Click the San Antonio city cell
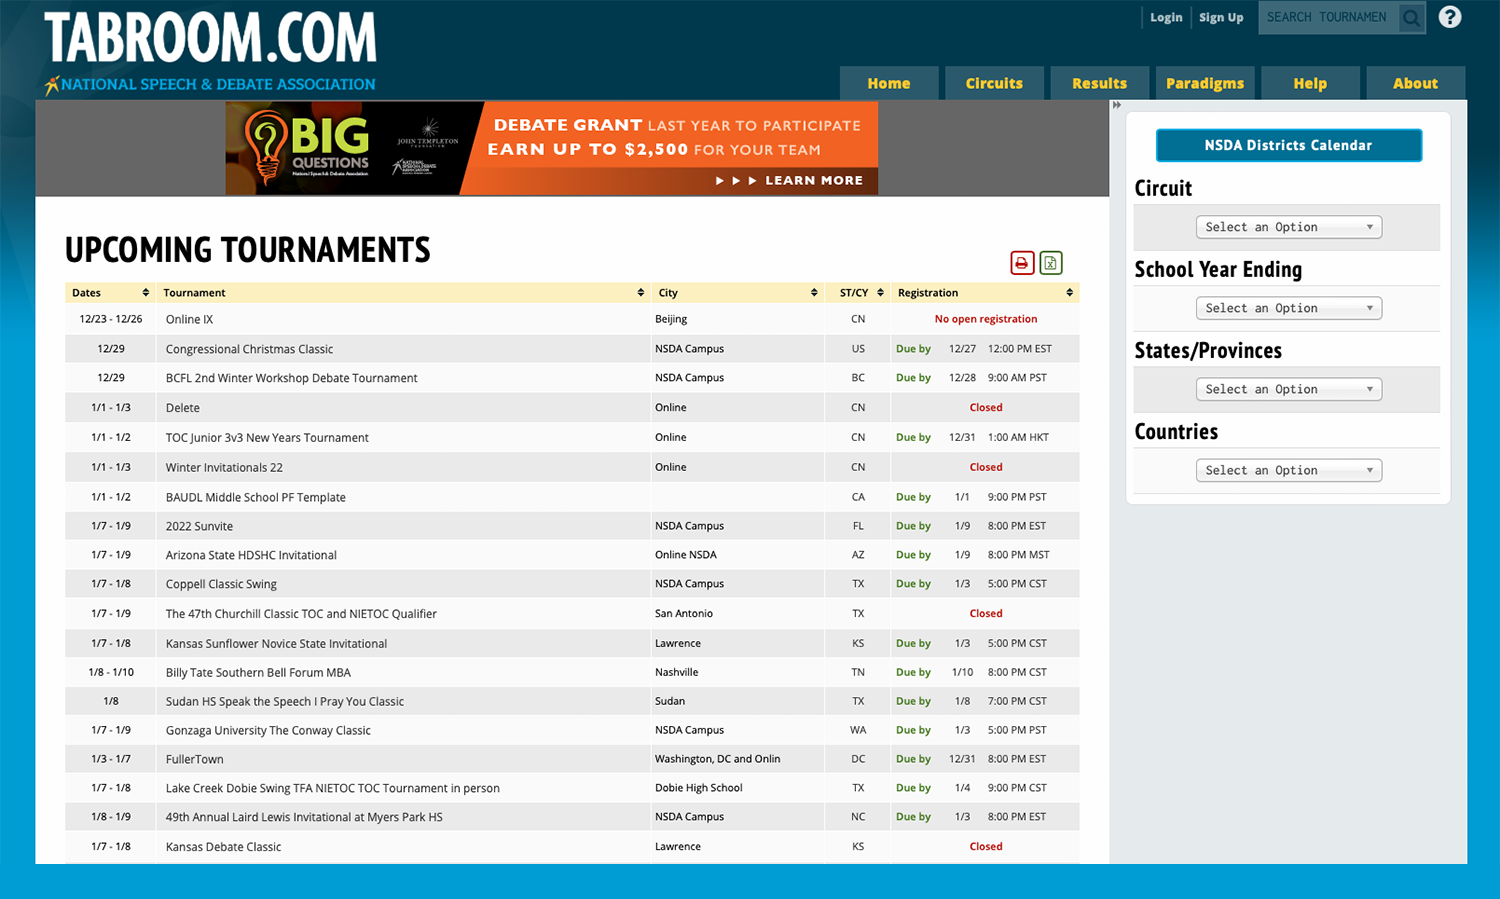Screen dimensions: 1500x899 [x=684, y=613]
